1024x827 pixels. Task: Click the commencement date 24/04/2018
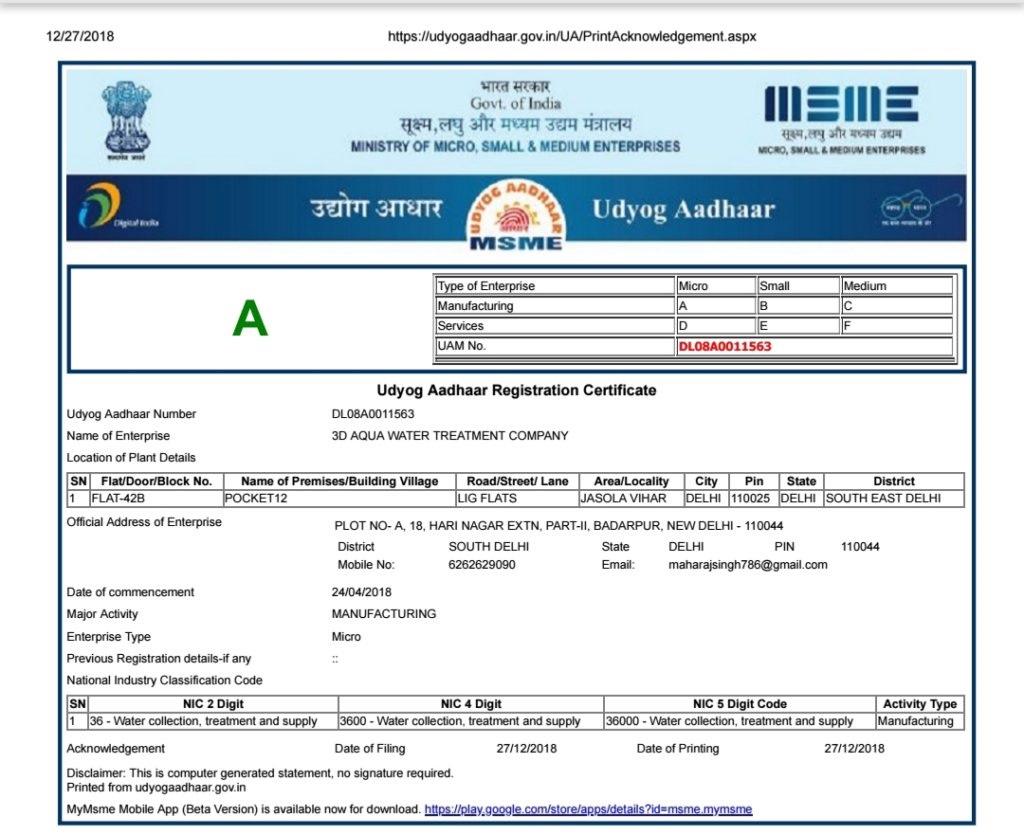pos(361,592)
